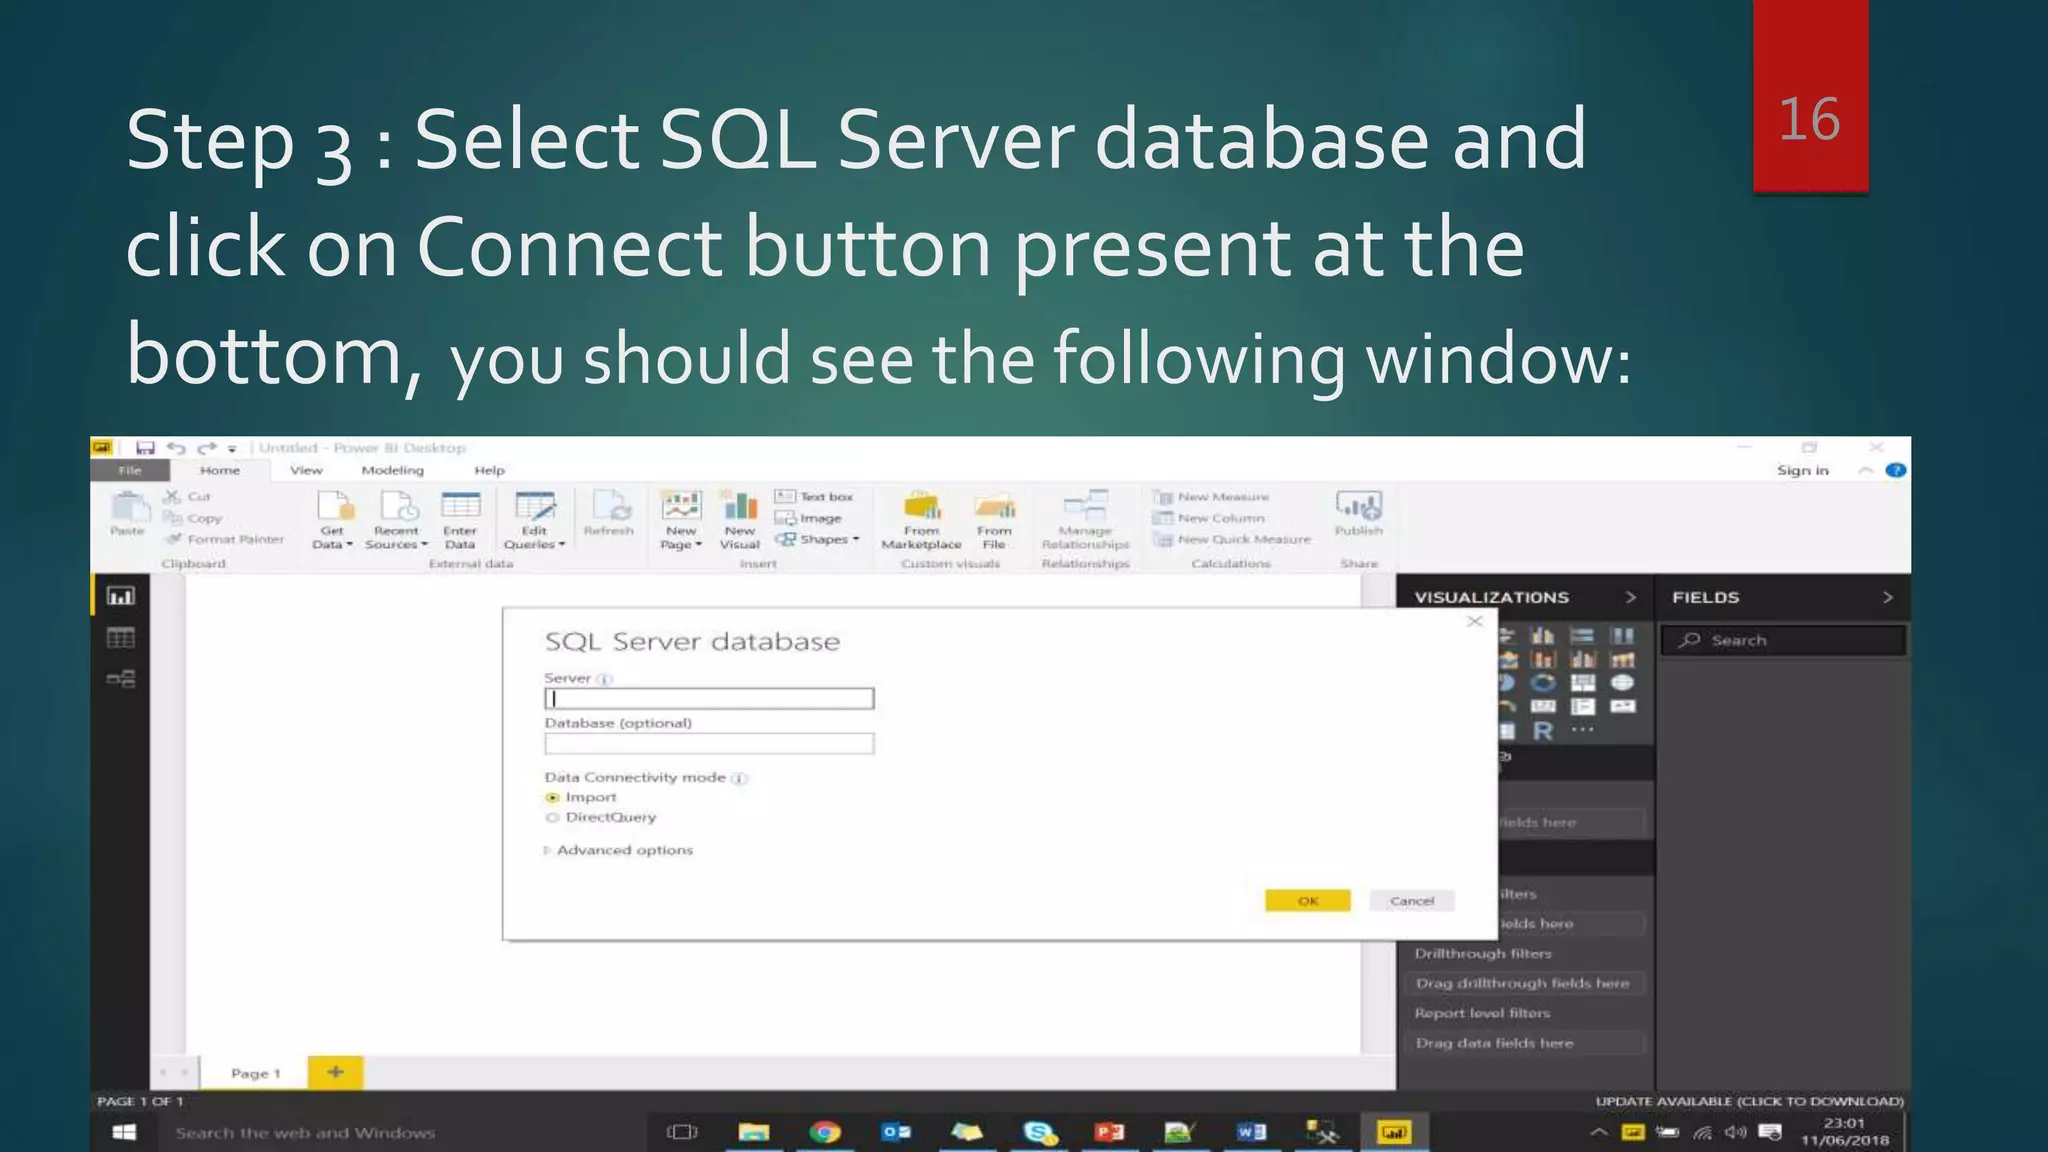Screen dimensions: 2048x1152
Task: Click Drag data fields here well
Action: tap(1522, 1043)
